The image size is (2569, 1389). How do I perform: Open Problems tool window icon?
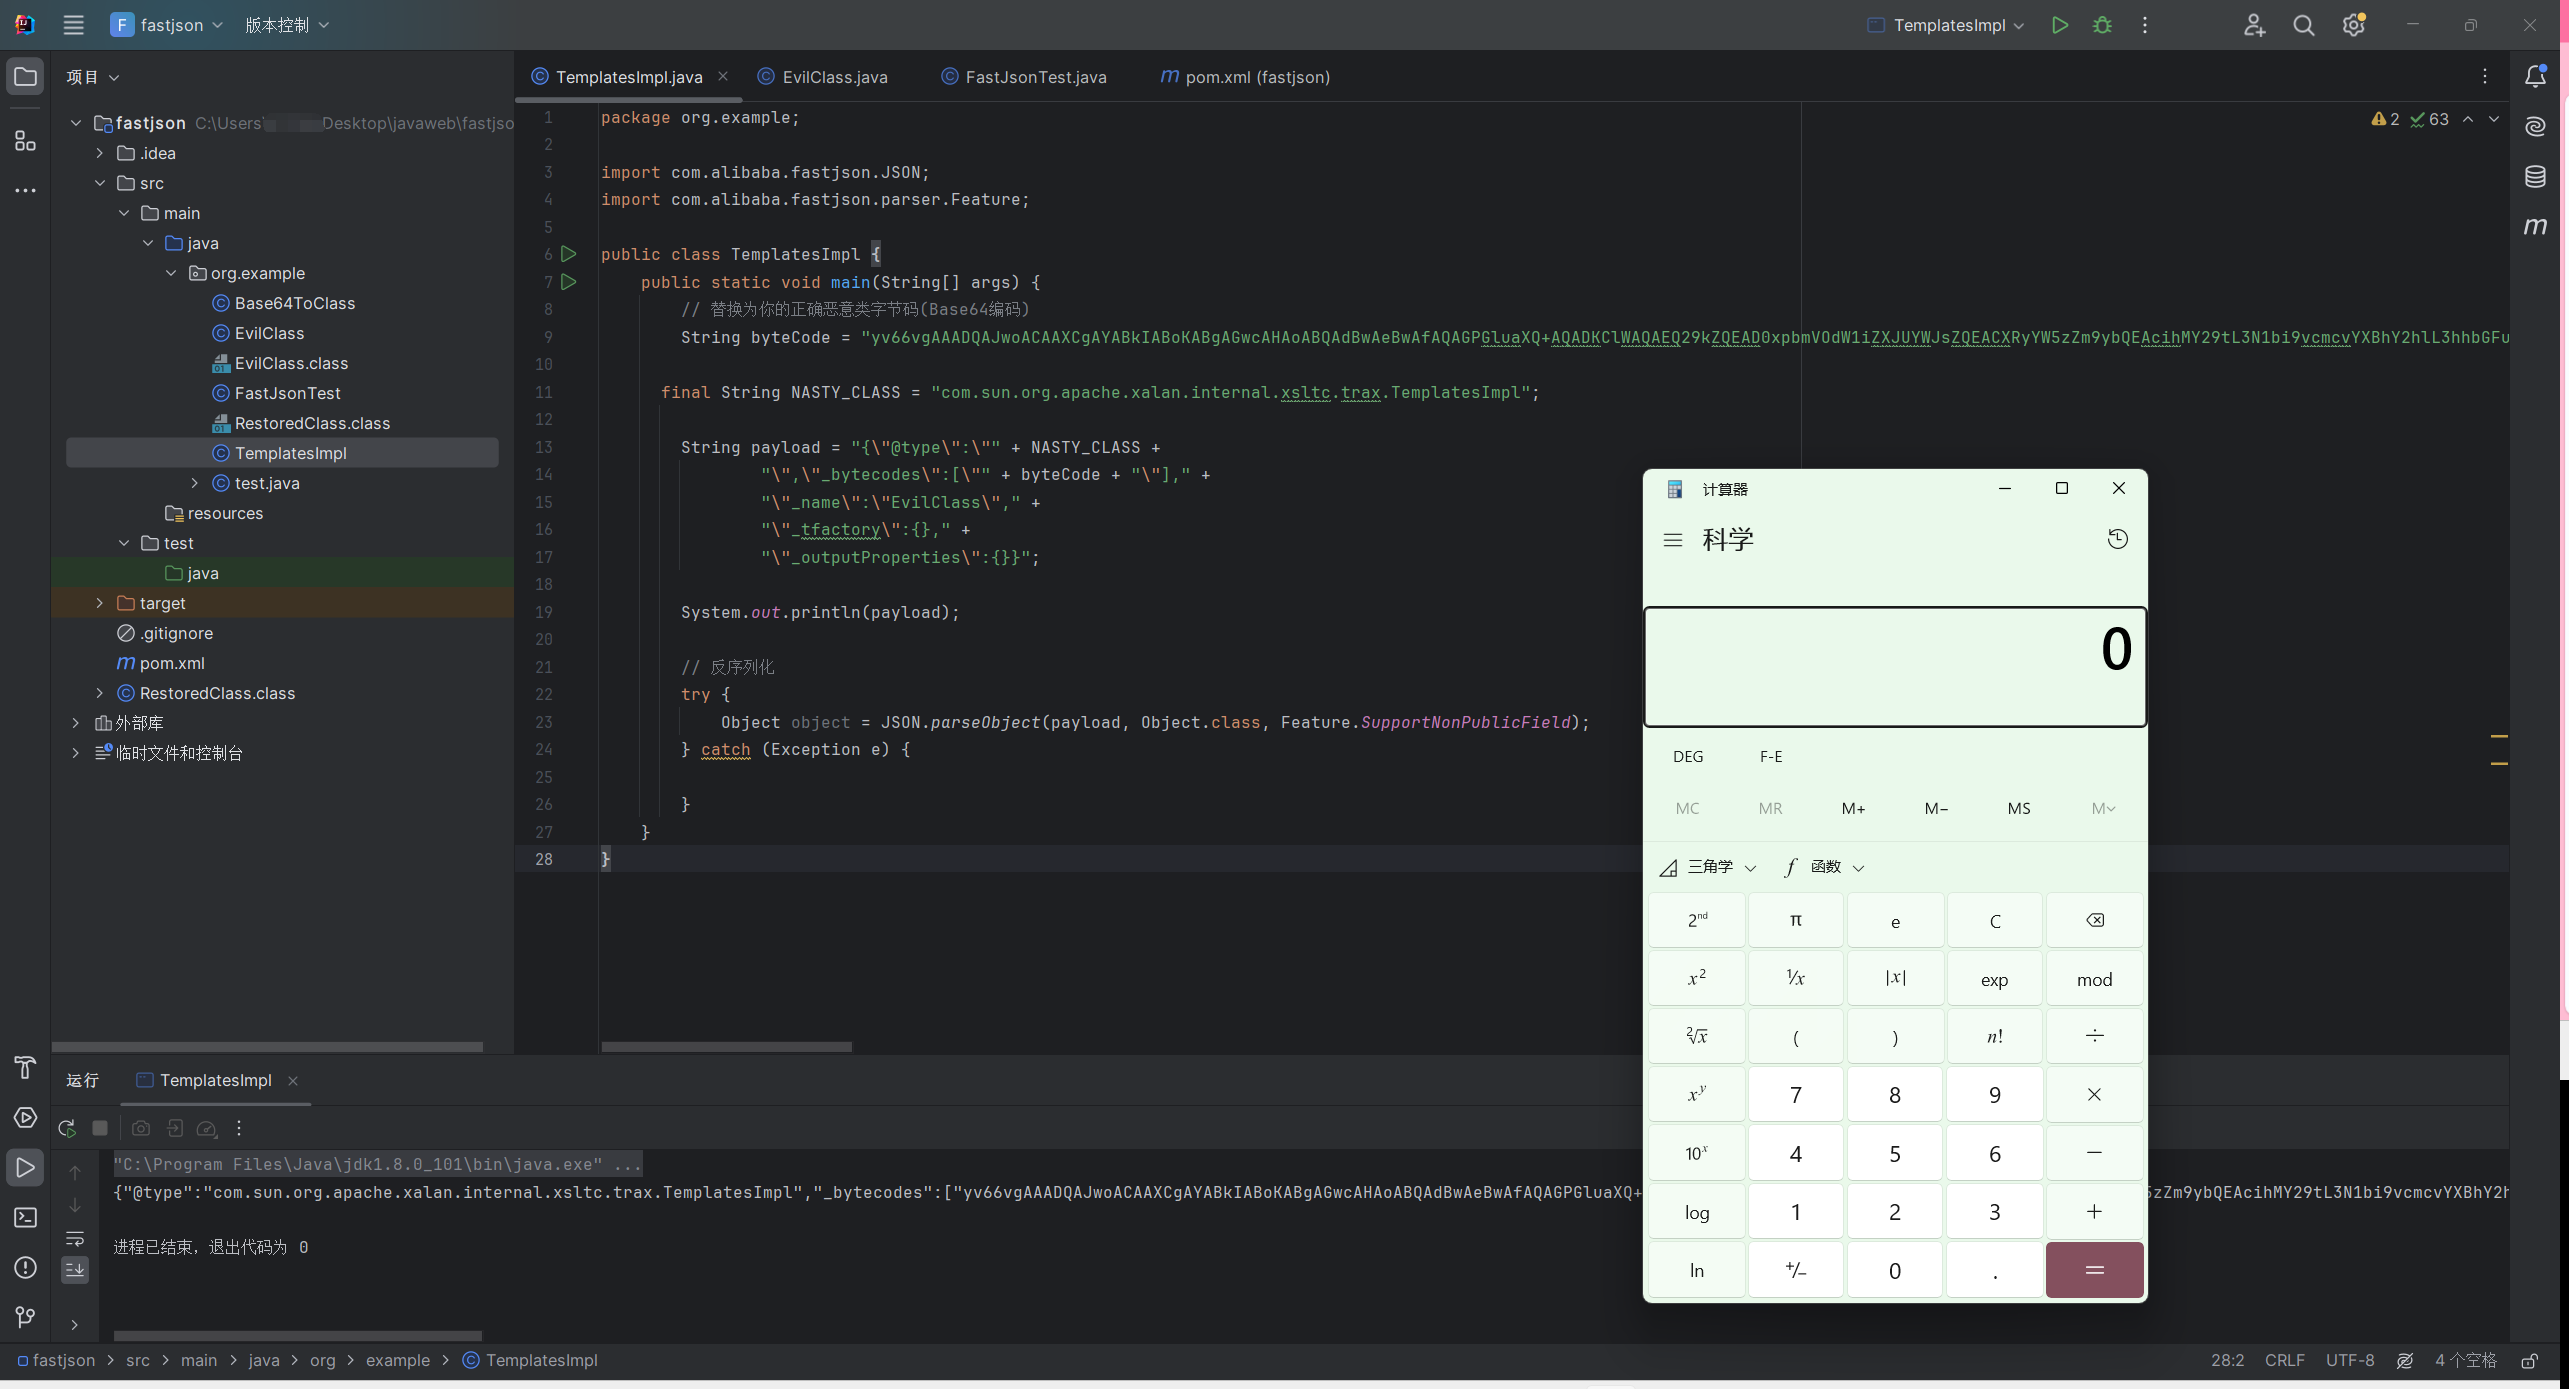coord(25,1267)
